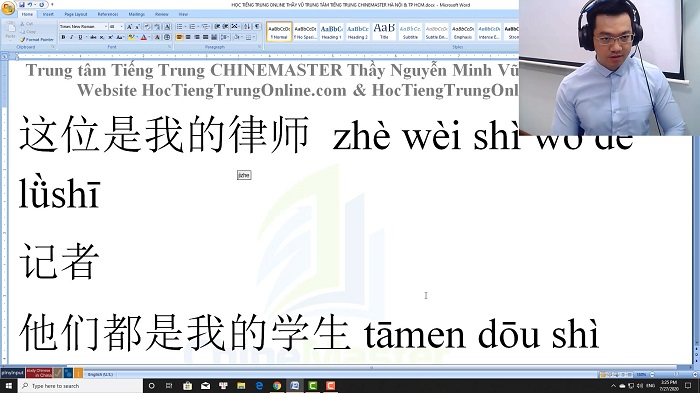Image resolution: width=700 pixels, height=393 pixels.
Task: Switch to the Insert ribbon tab
Action: [x=48, y=14]
